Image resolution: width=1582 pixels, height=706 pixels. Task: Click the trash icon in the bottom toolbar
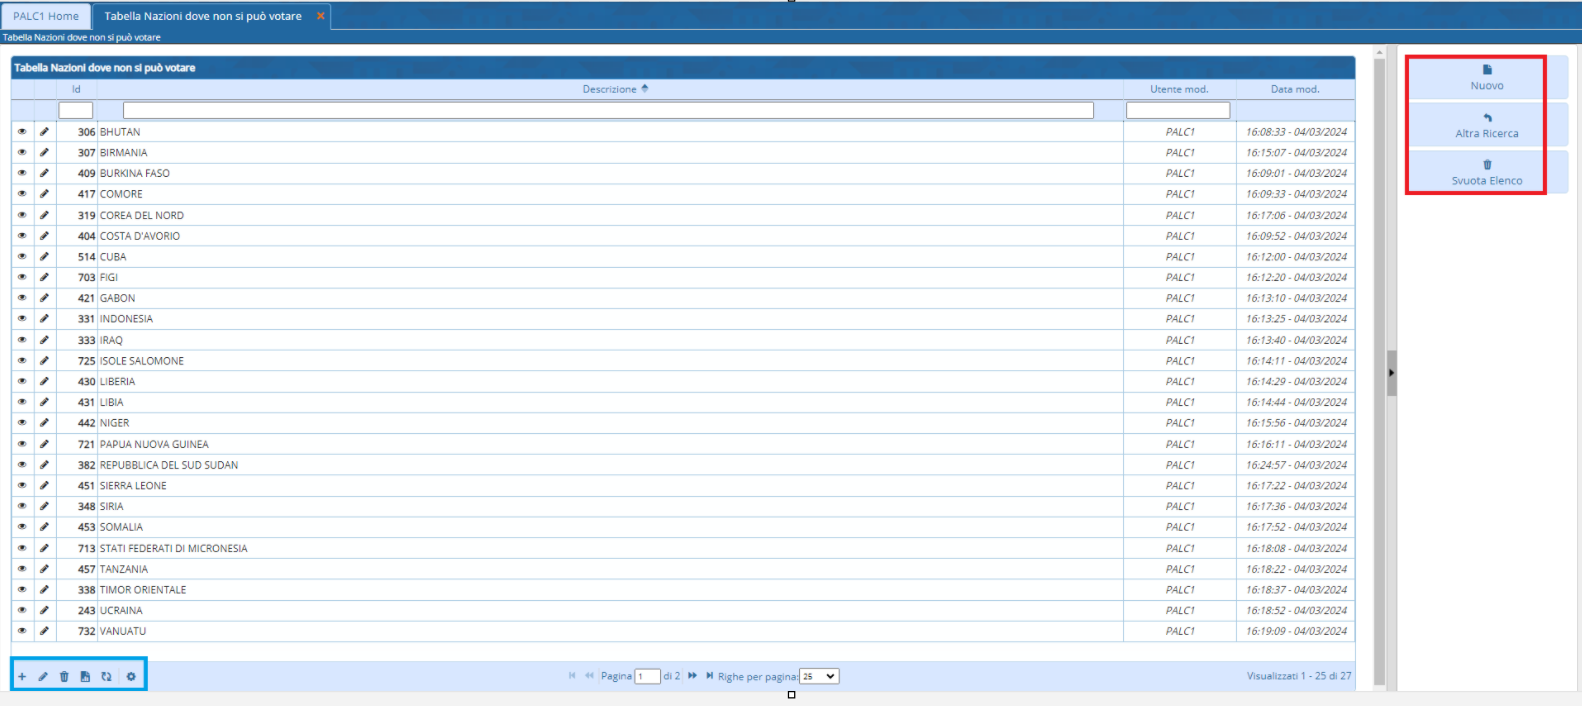point(64,677)
